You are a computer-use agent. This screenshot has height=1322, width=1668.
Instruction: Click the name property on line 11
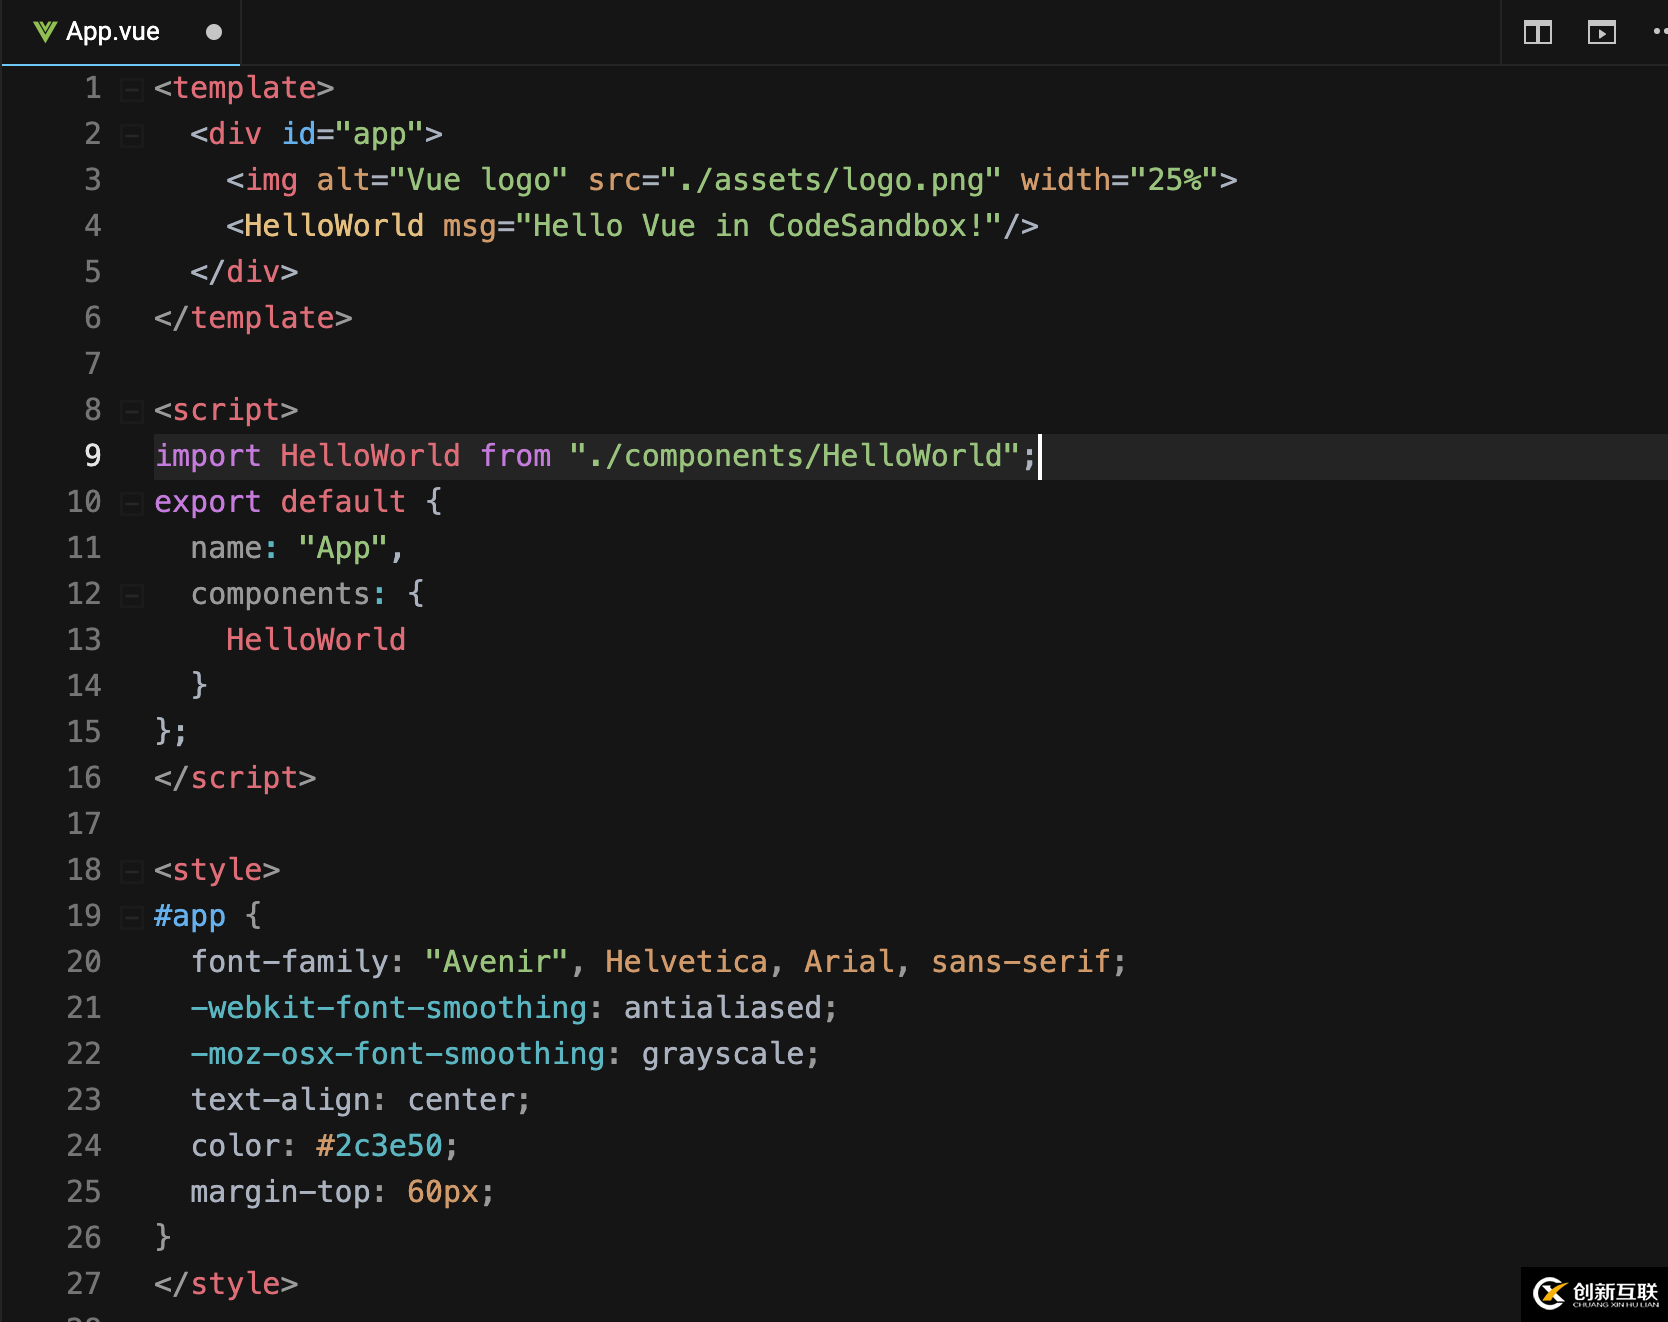(x=227, y=548)
